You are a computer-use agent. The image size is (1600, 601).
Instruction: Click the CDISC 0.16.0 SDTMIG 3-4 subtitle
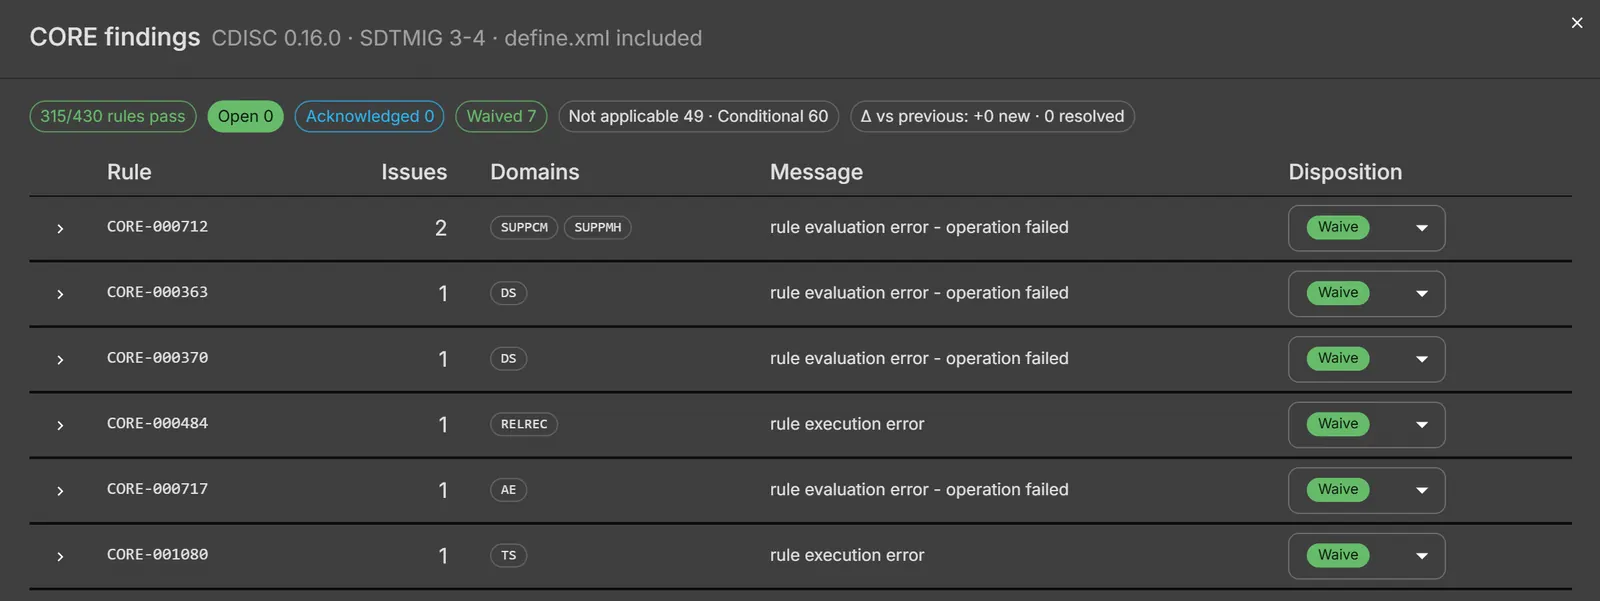point(457,38)
